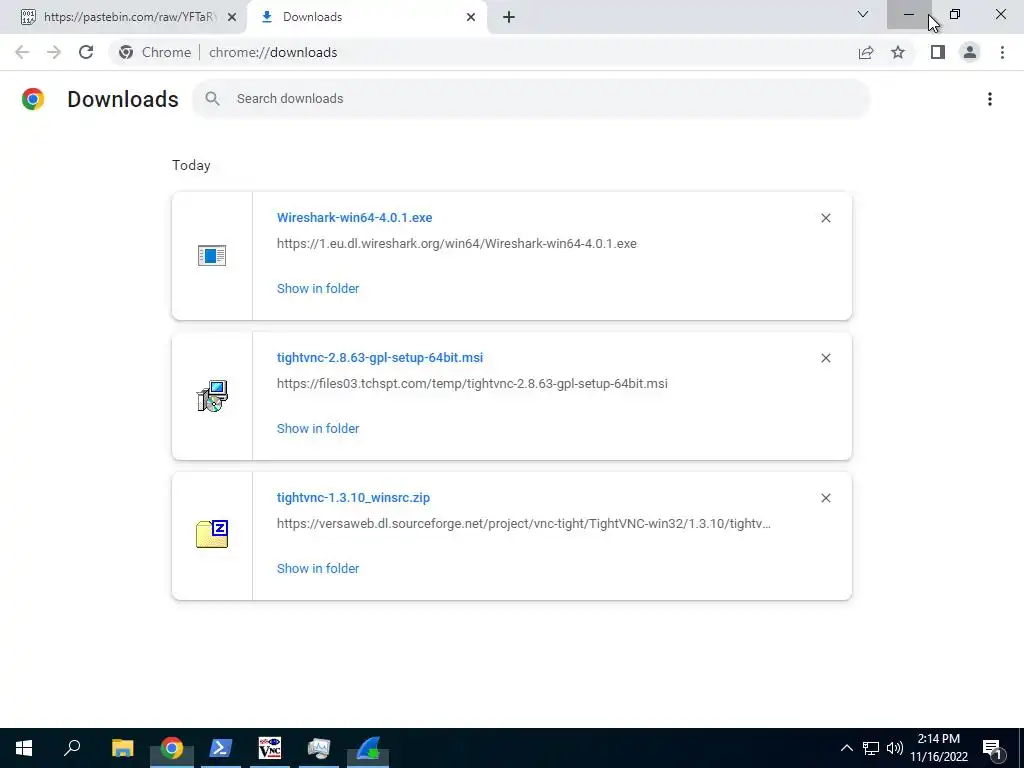Click the sourceforge.net source URL

click(x=524, y=524)
